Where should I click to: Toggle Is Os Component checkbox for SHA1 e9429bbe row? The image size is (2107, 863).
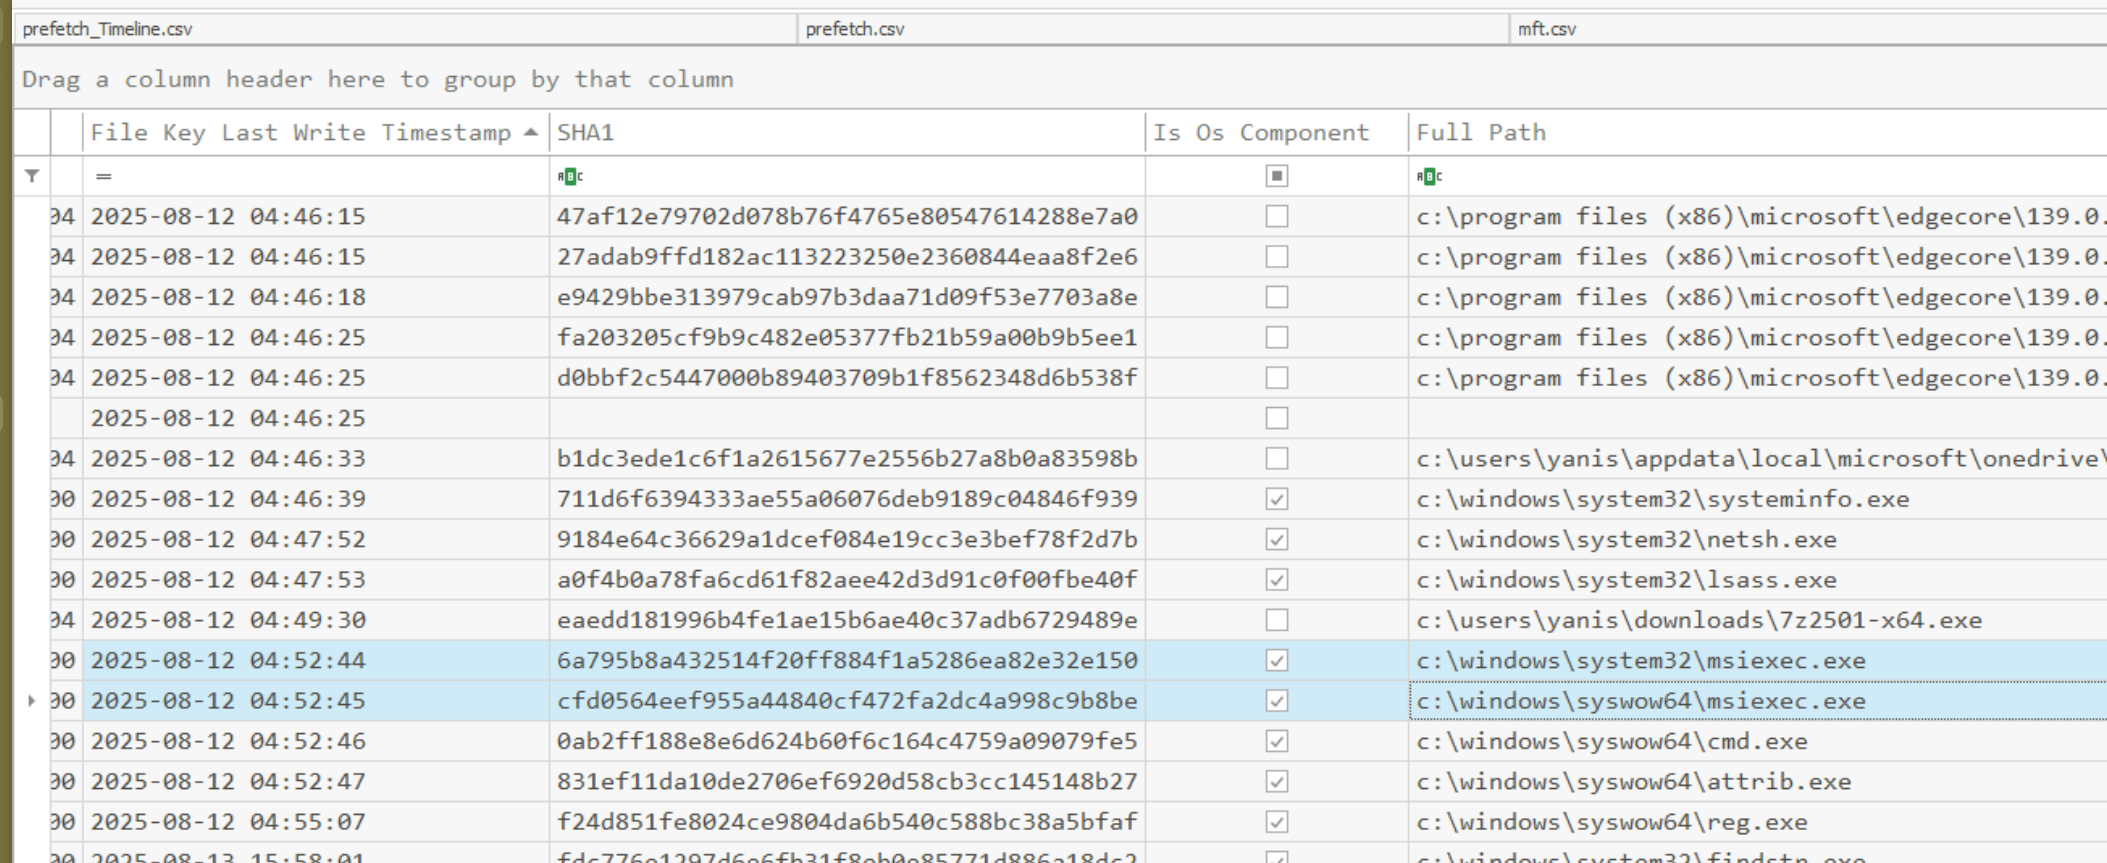1277,297
